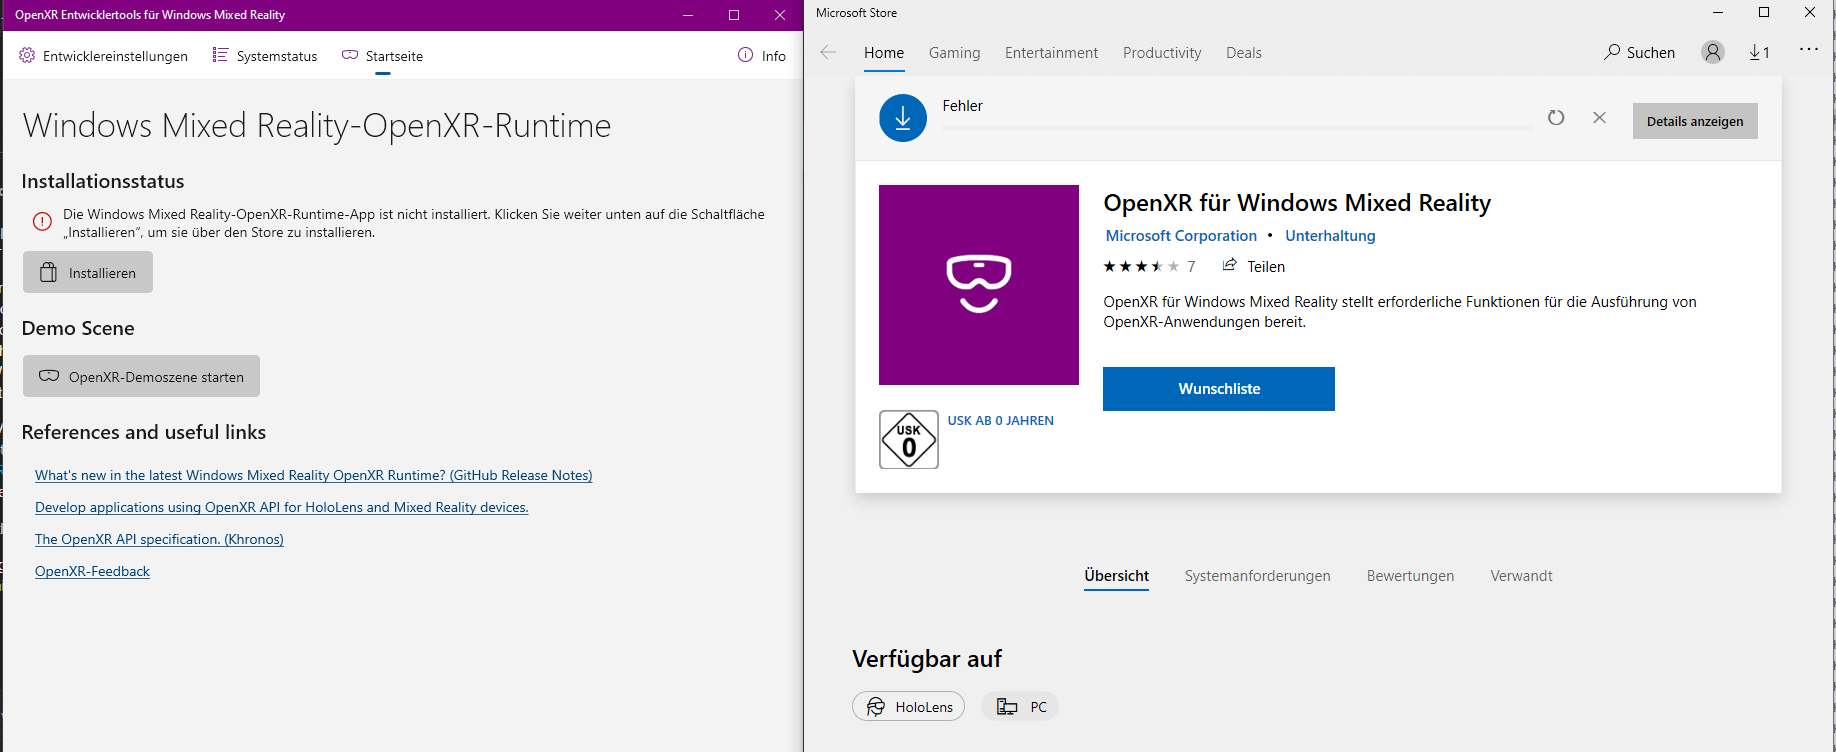Click the app title OpenXR für Windows Mixed Reality
Screen dimensions: 1836x752
pos(1297,203)
